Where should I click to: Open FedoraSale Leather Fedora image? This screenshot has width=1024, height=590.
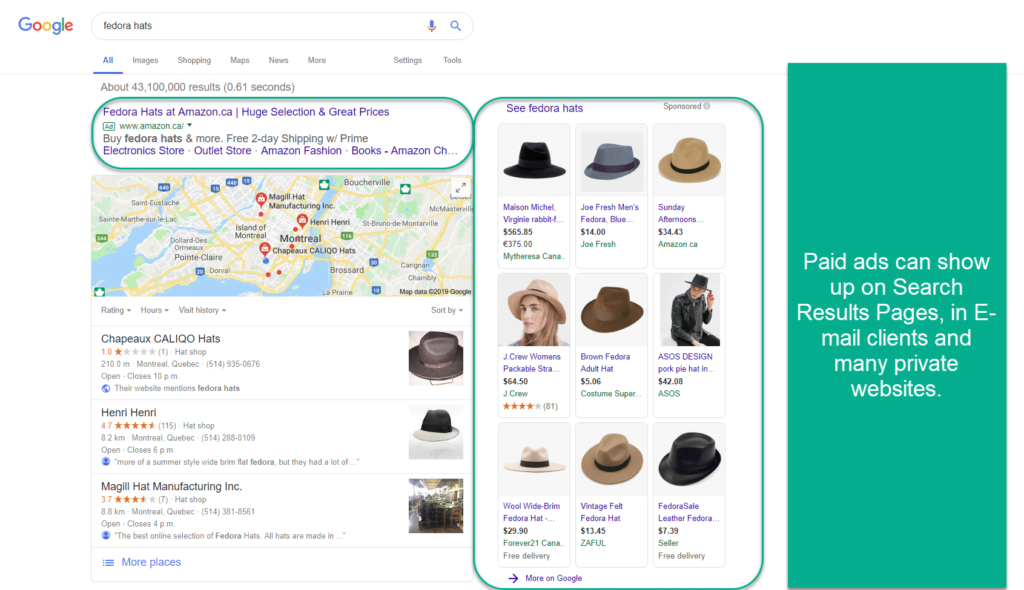[x=689, y=460]
